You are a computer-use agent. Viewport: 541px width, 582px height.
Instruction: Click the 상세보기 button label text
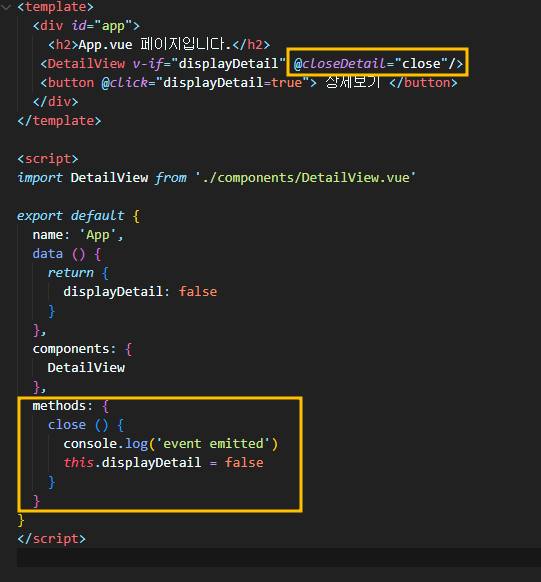click(353, 82)
